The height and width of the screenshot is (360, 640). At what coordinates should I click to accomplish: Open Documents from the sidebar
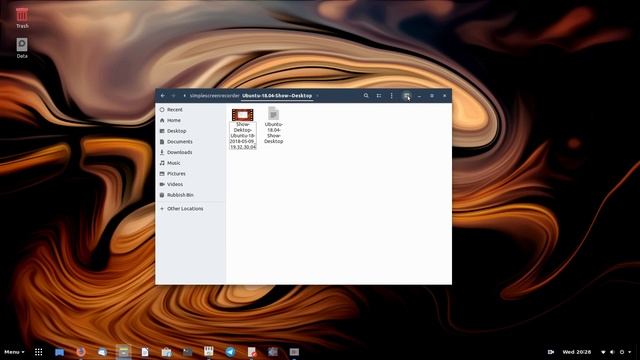coord(190,141)
